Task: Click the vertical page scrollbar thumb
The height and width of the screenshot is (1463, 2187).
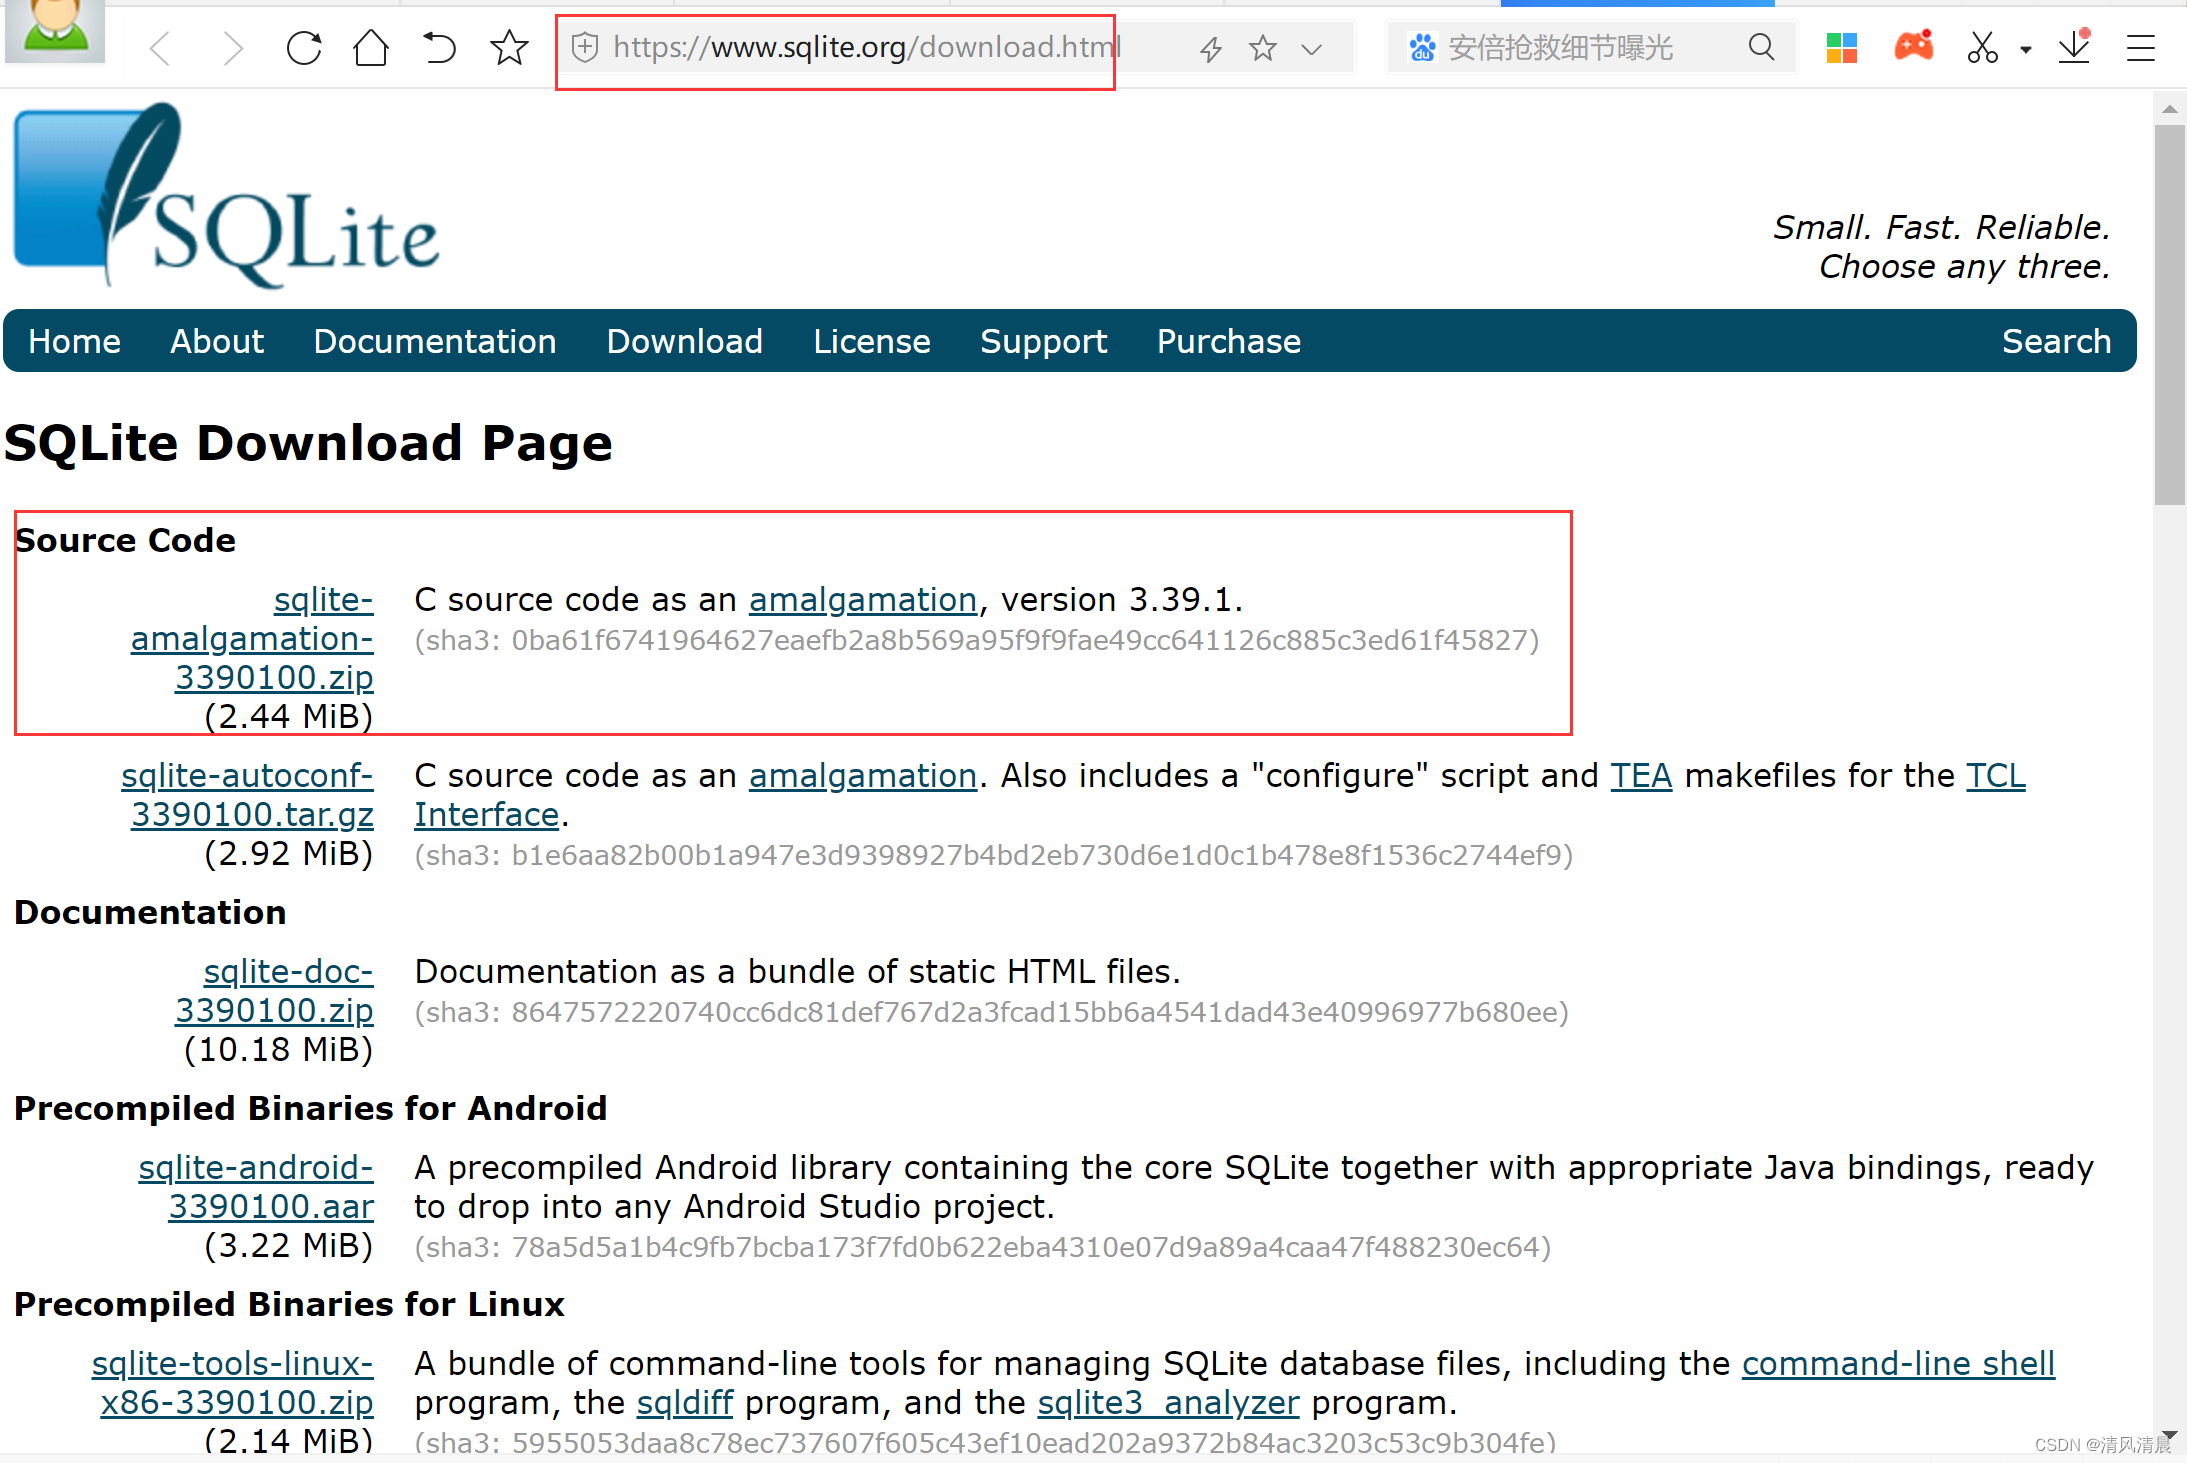Action: (2168, 315)
